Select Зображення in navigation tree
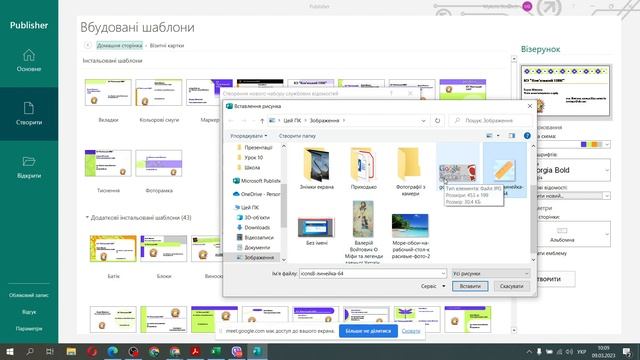Image resolution: width=640 pixels, height=360 pixels. 255,258
